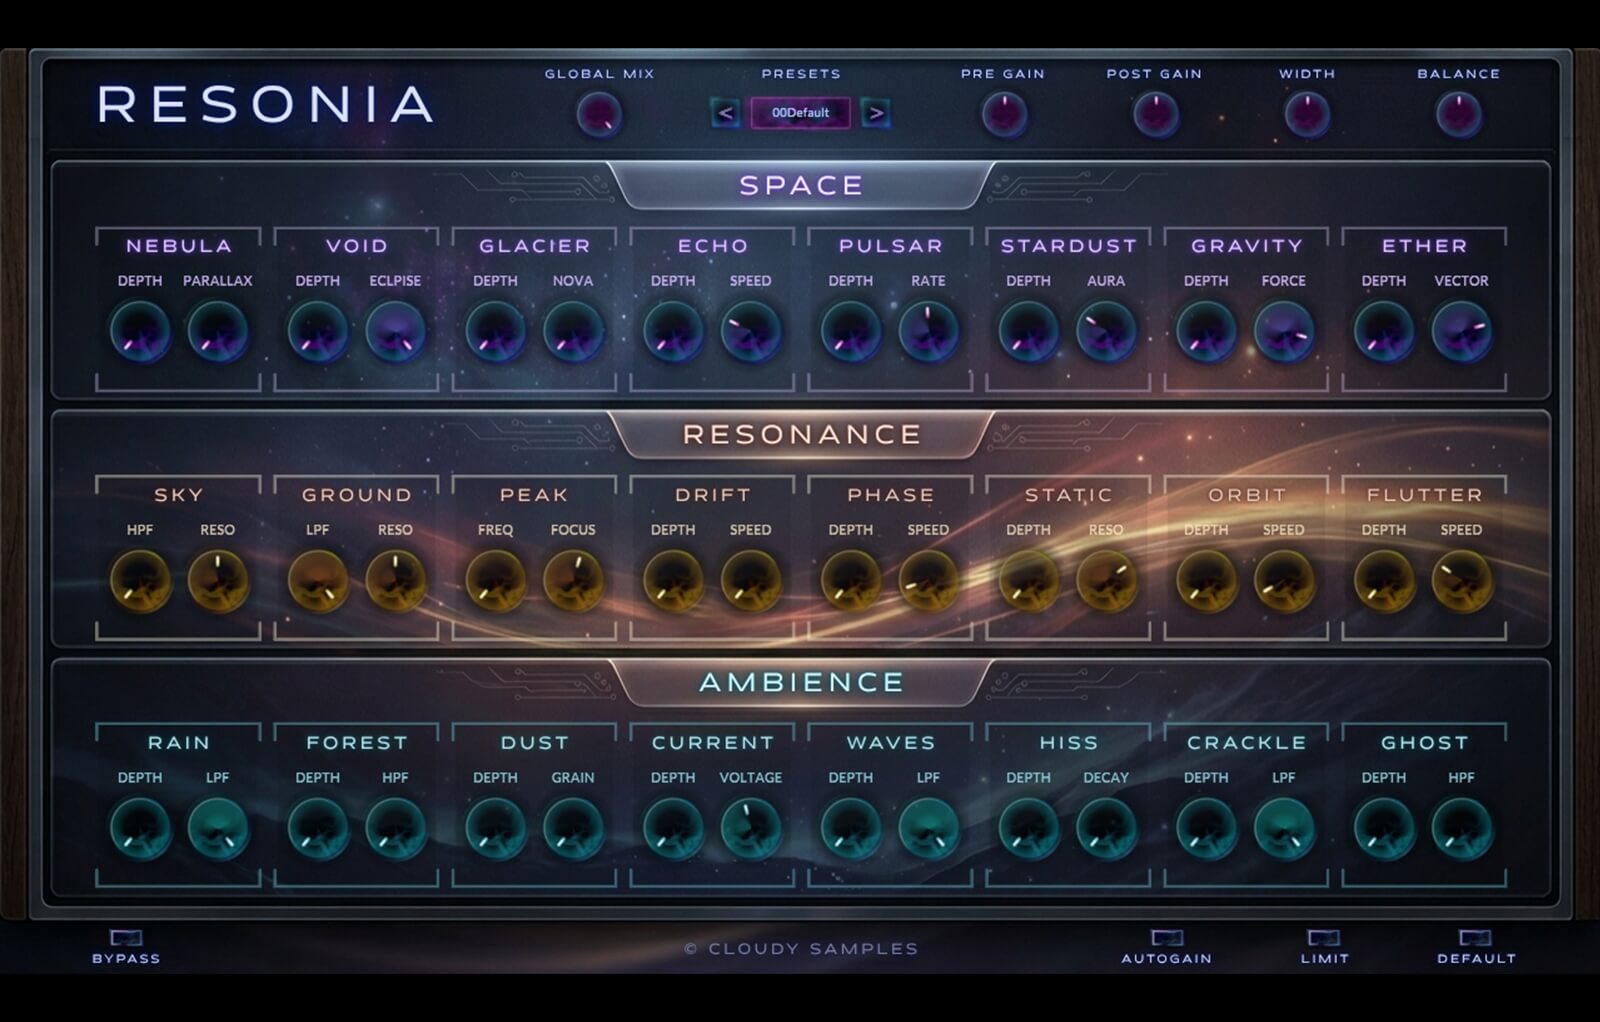Click the Post Gain knob
Image resolution: width=1600 pixels, height=1022 pixels.
click(x=1155, y=114)
